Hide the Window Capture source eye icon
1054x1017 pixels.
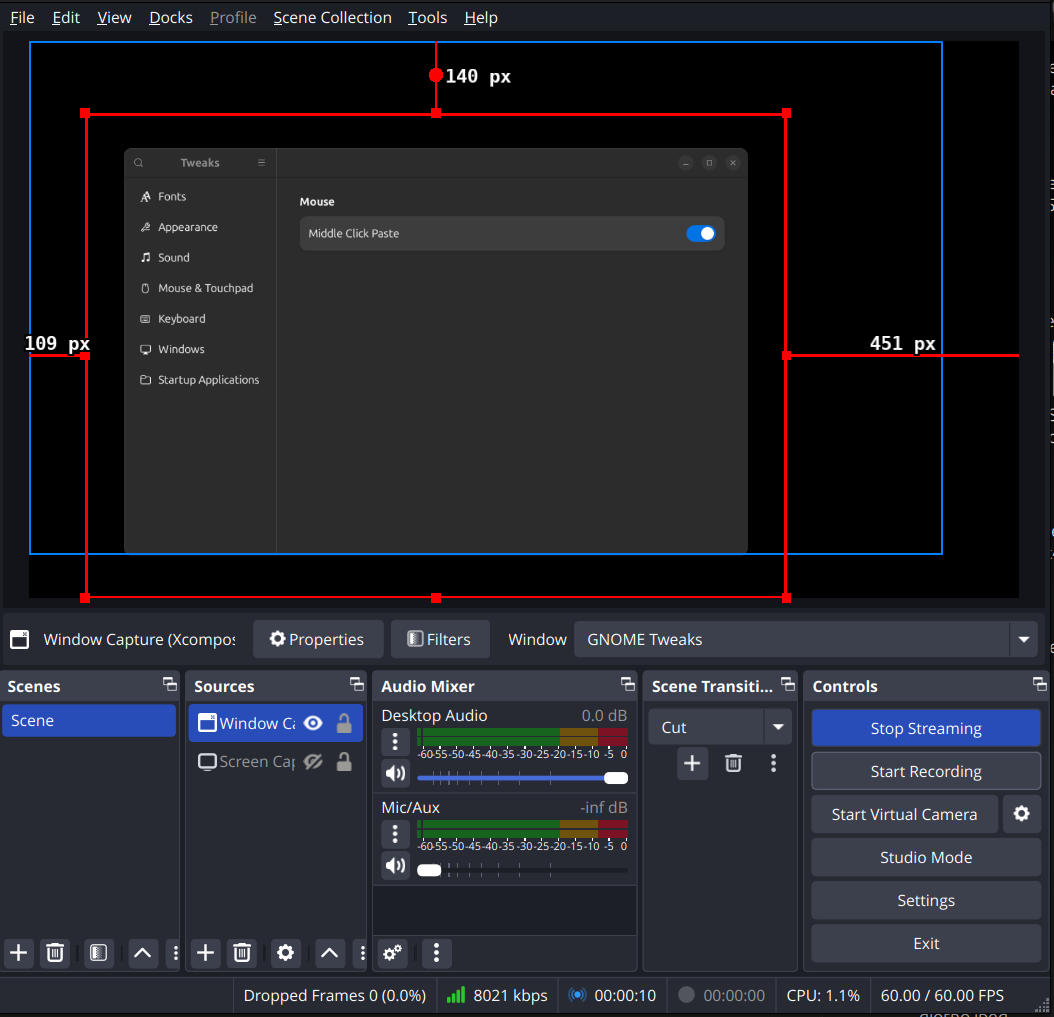click(x=313, y=723)
